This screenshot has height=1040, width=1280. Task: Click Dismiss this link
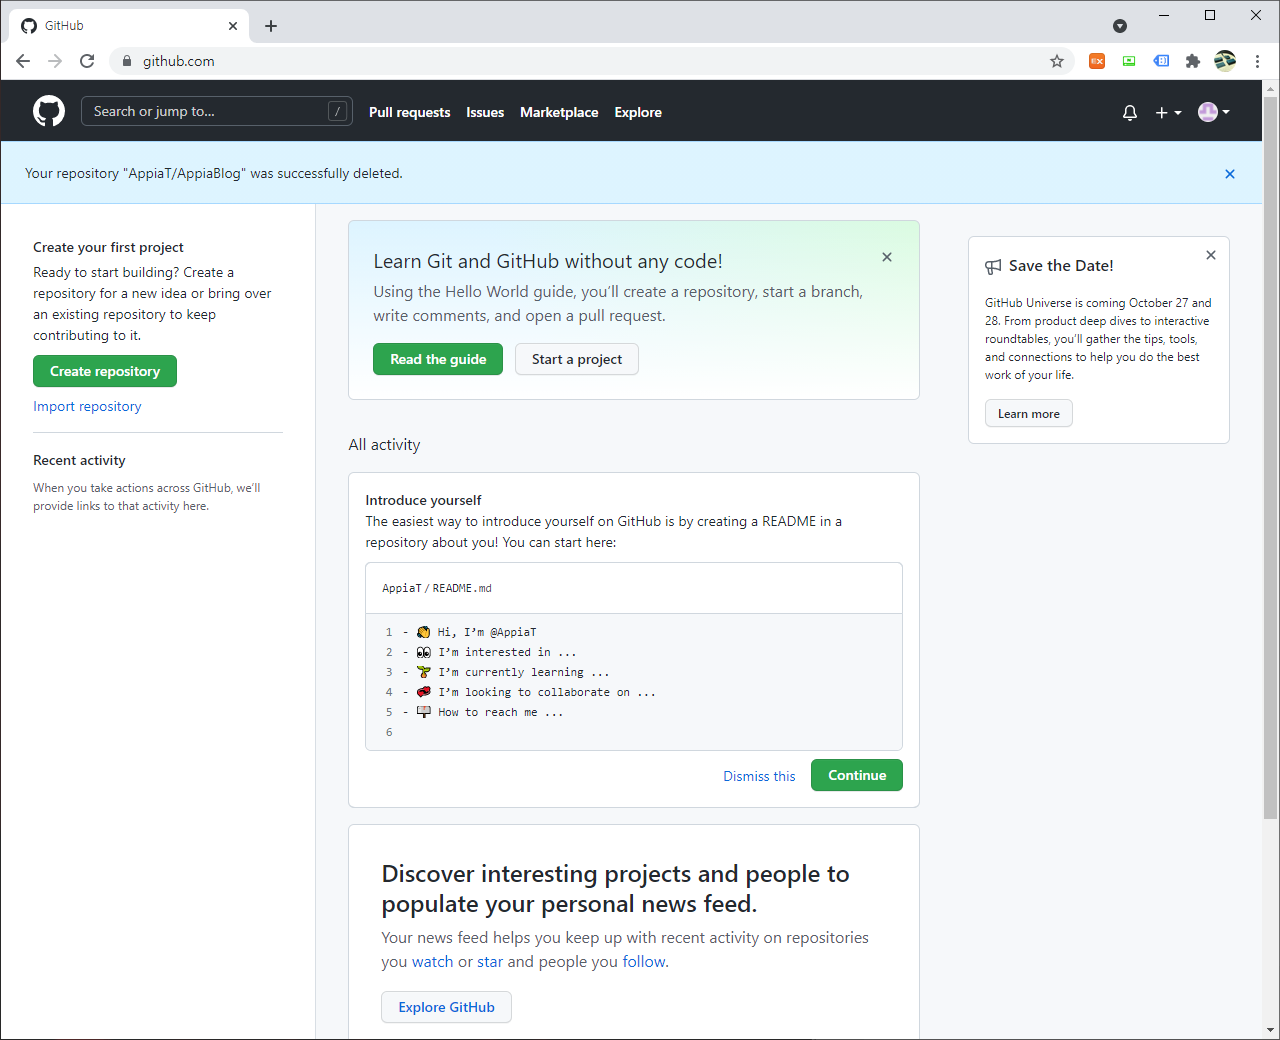point(759,776)
